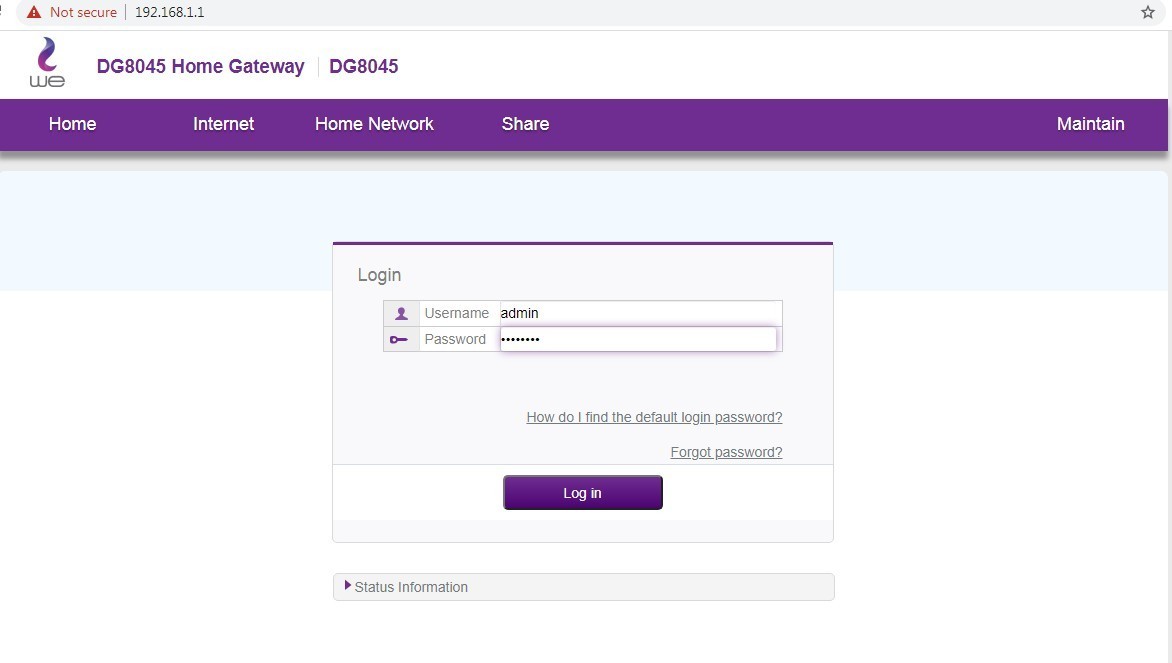Image resolution: width=1172 pixels, height=663 pixels.
Task: Bookmark this page with the star icon
Action: point(1147,12)
